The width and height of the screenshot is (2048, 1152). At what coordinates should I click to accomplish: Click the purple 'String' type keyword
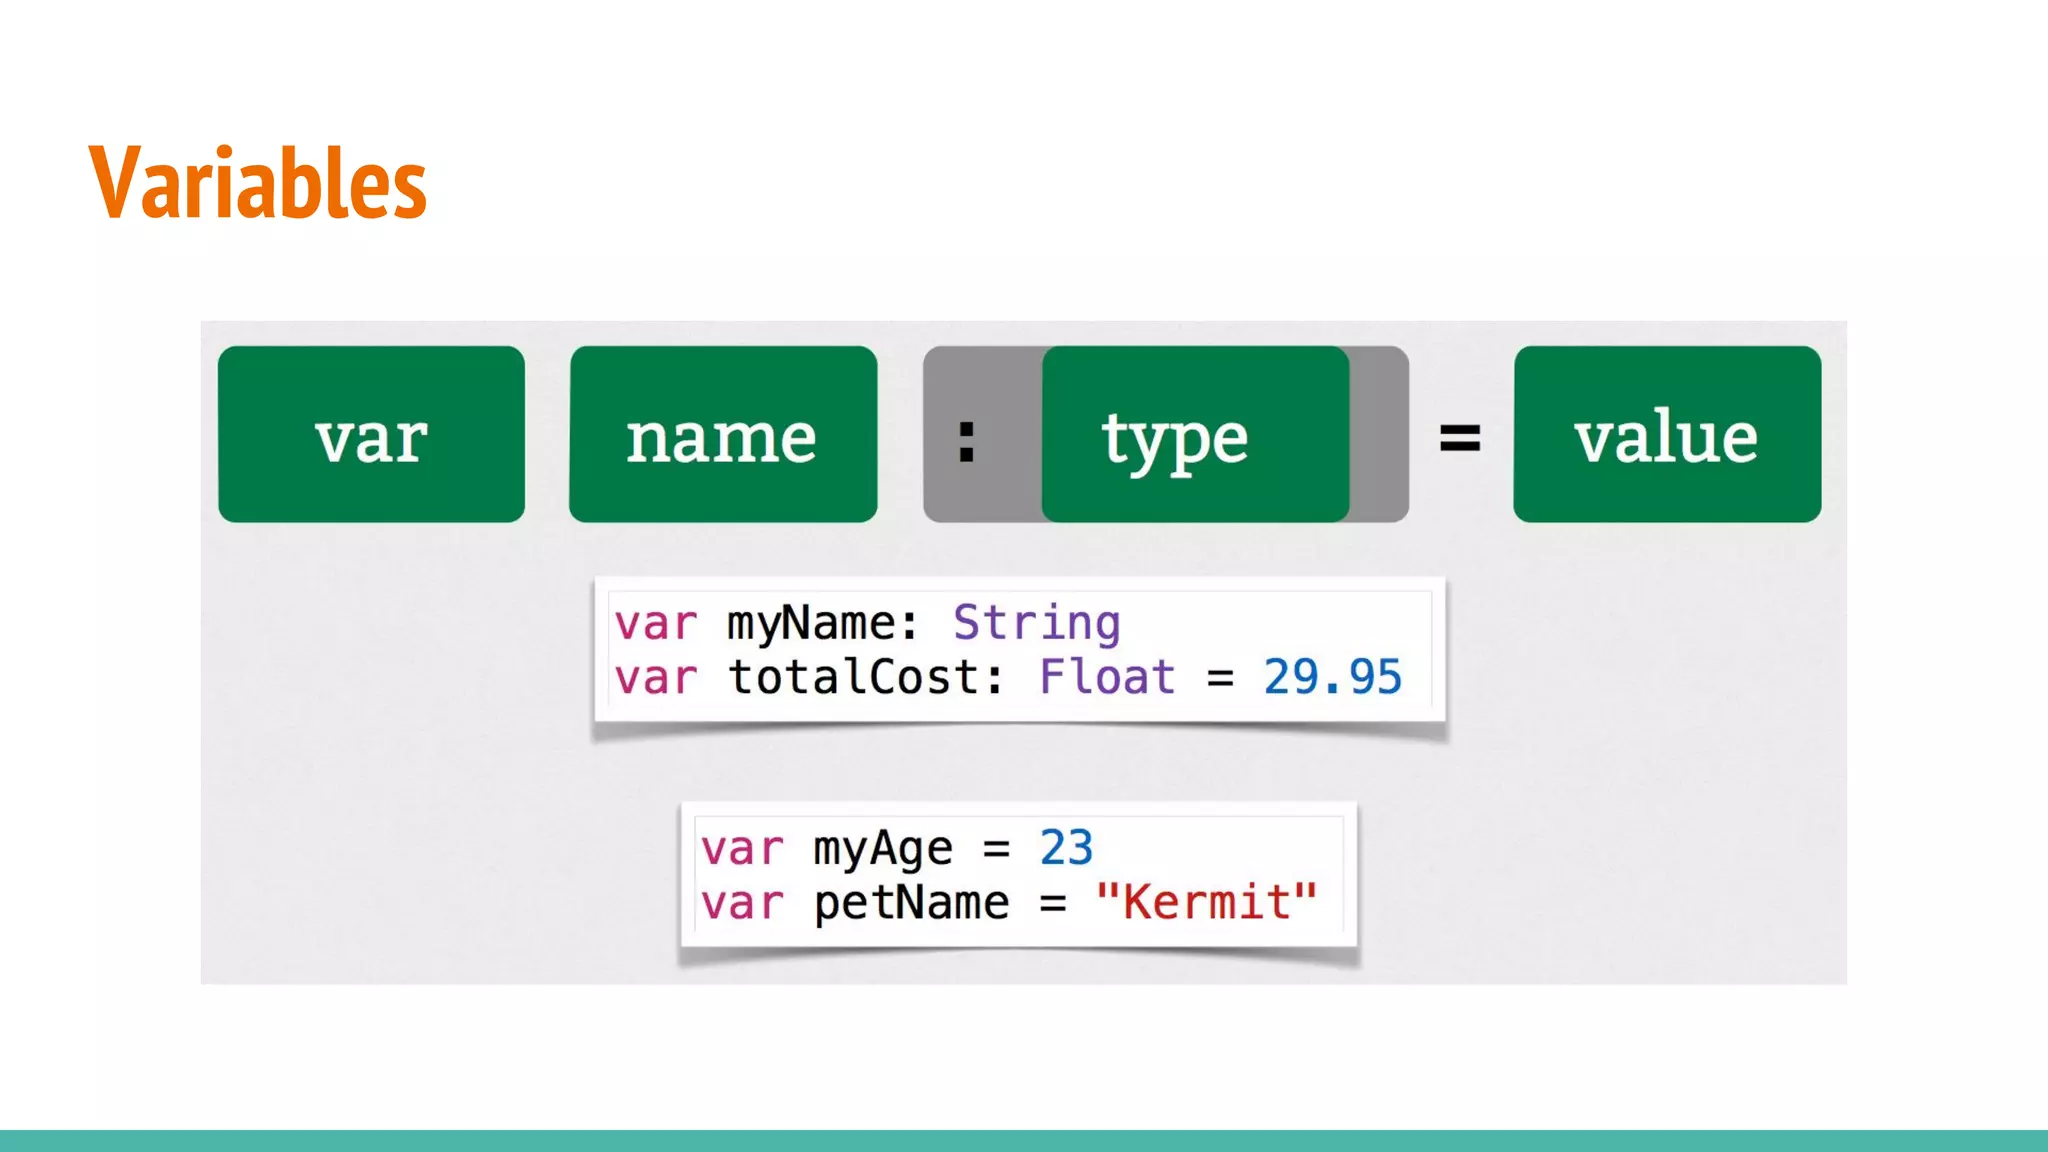pyautogui.click(x=1036, y=623)
